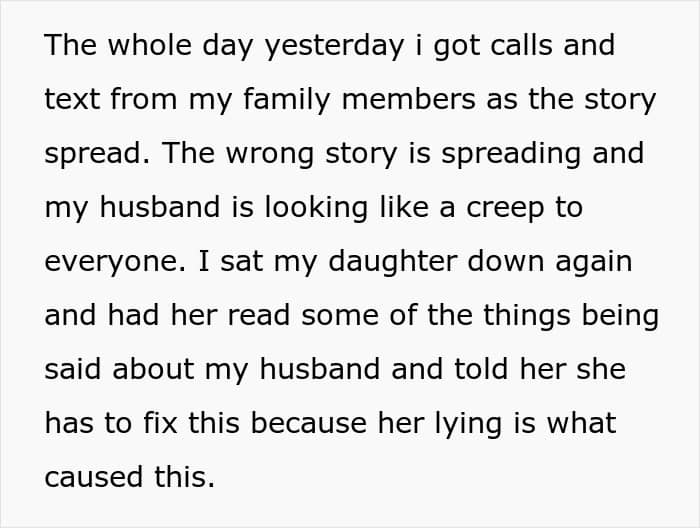Click the word "wrong"
The height and width of the screenshot is (528, 700).
(x=270, y=154)
